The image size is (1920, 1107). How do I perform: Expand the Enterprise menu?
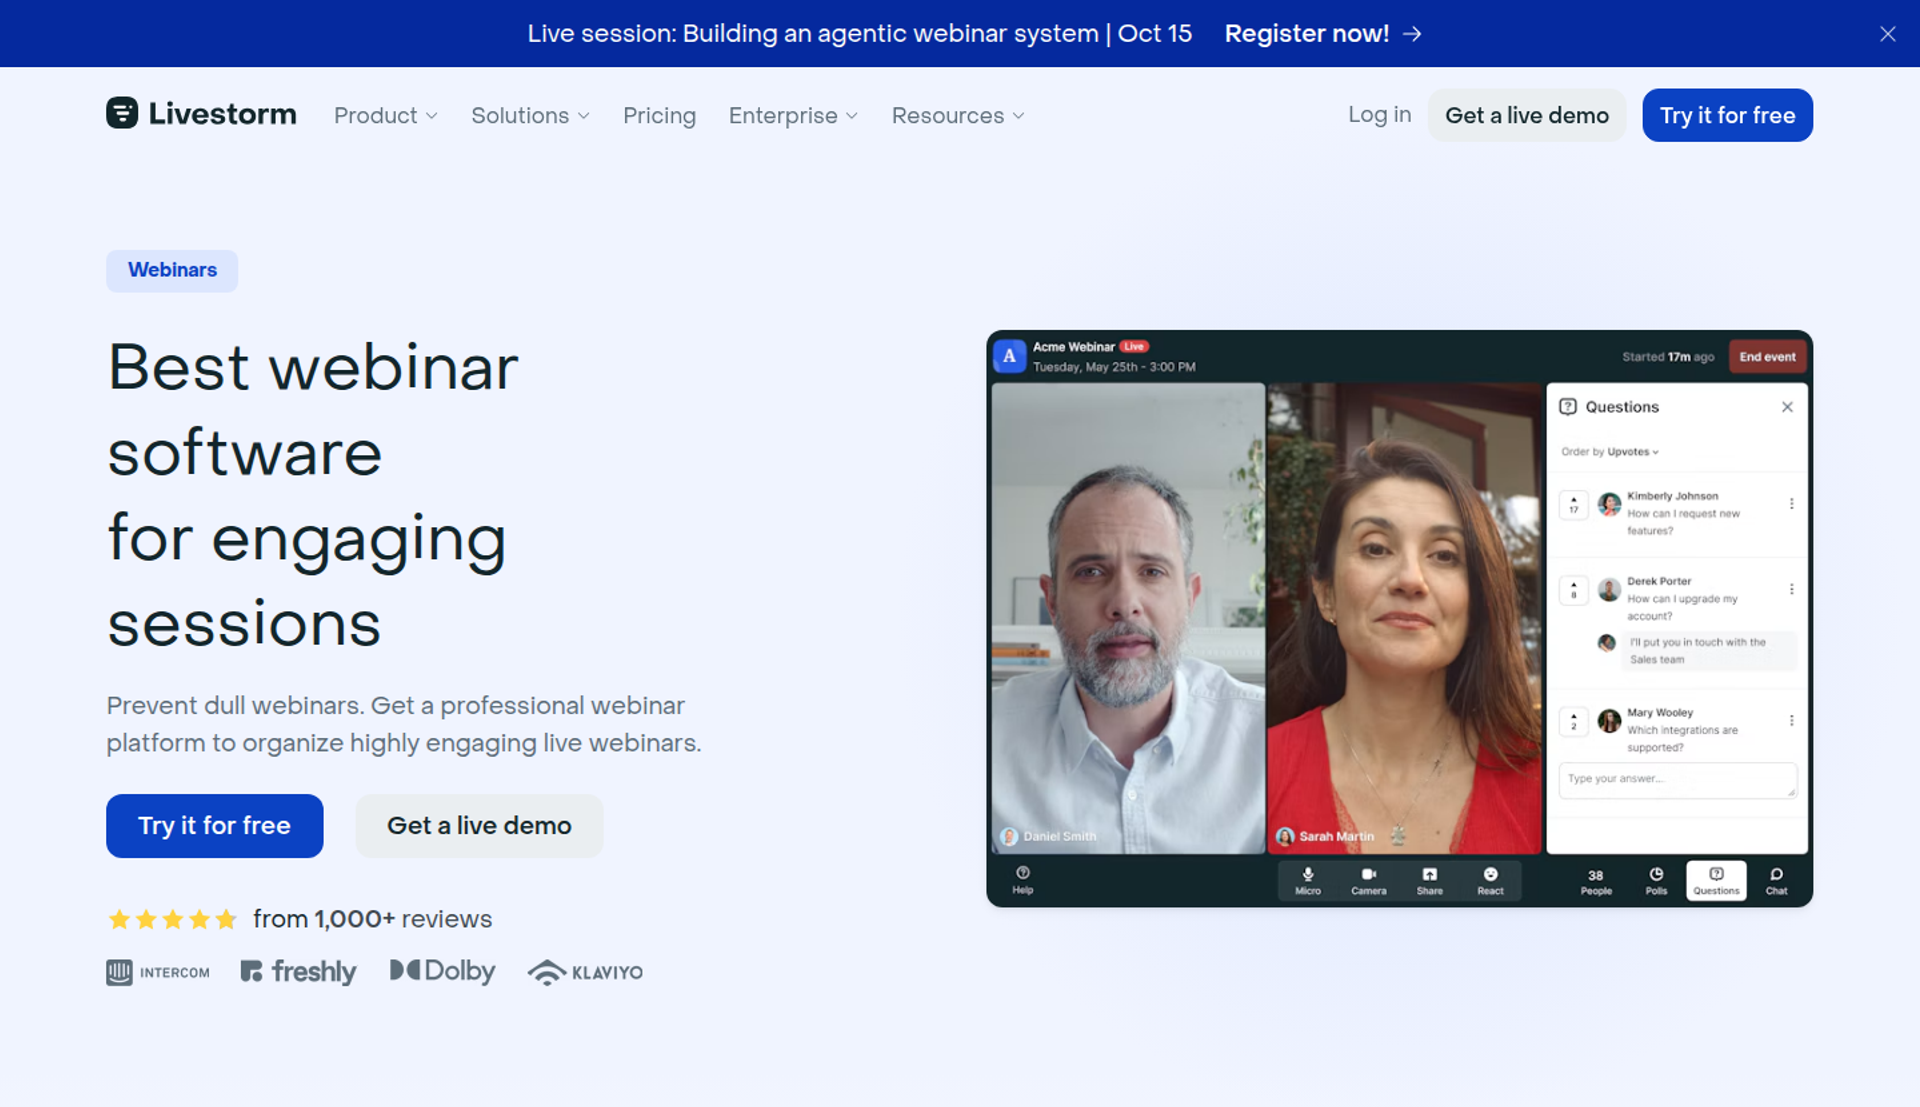793,116
